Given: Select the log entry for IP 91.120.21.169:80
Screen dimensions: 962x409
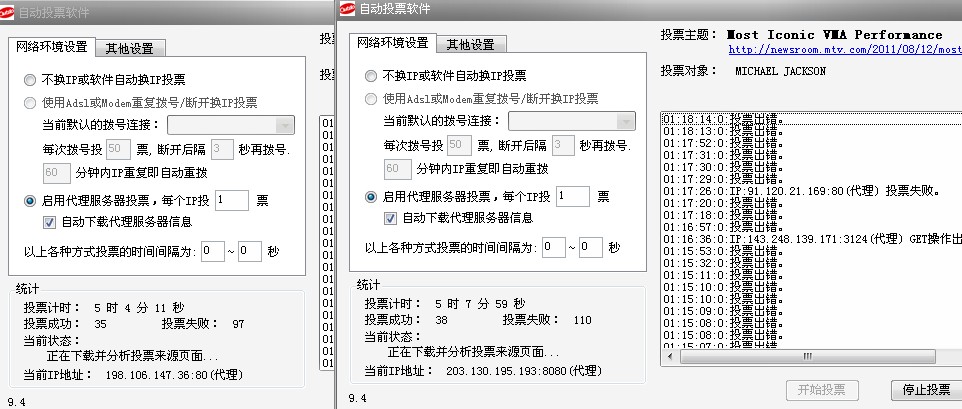Looking at the screenshot, I should pyautogui.click(x=800, y=190).
